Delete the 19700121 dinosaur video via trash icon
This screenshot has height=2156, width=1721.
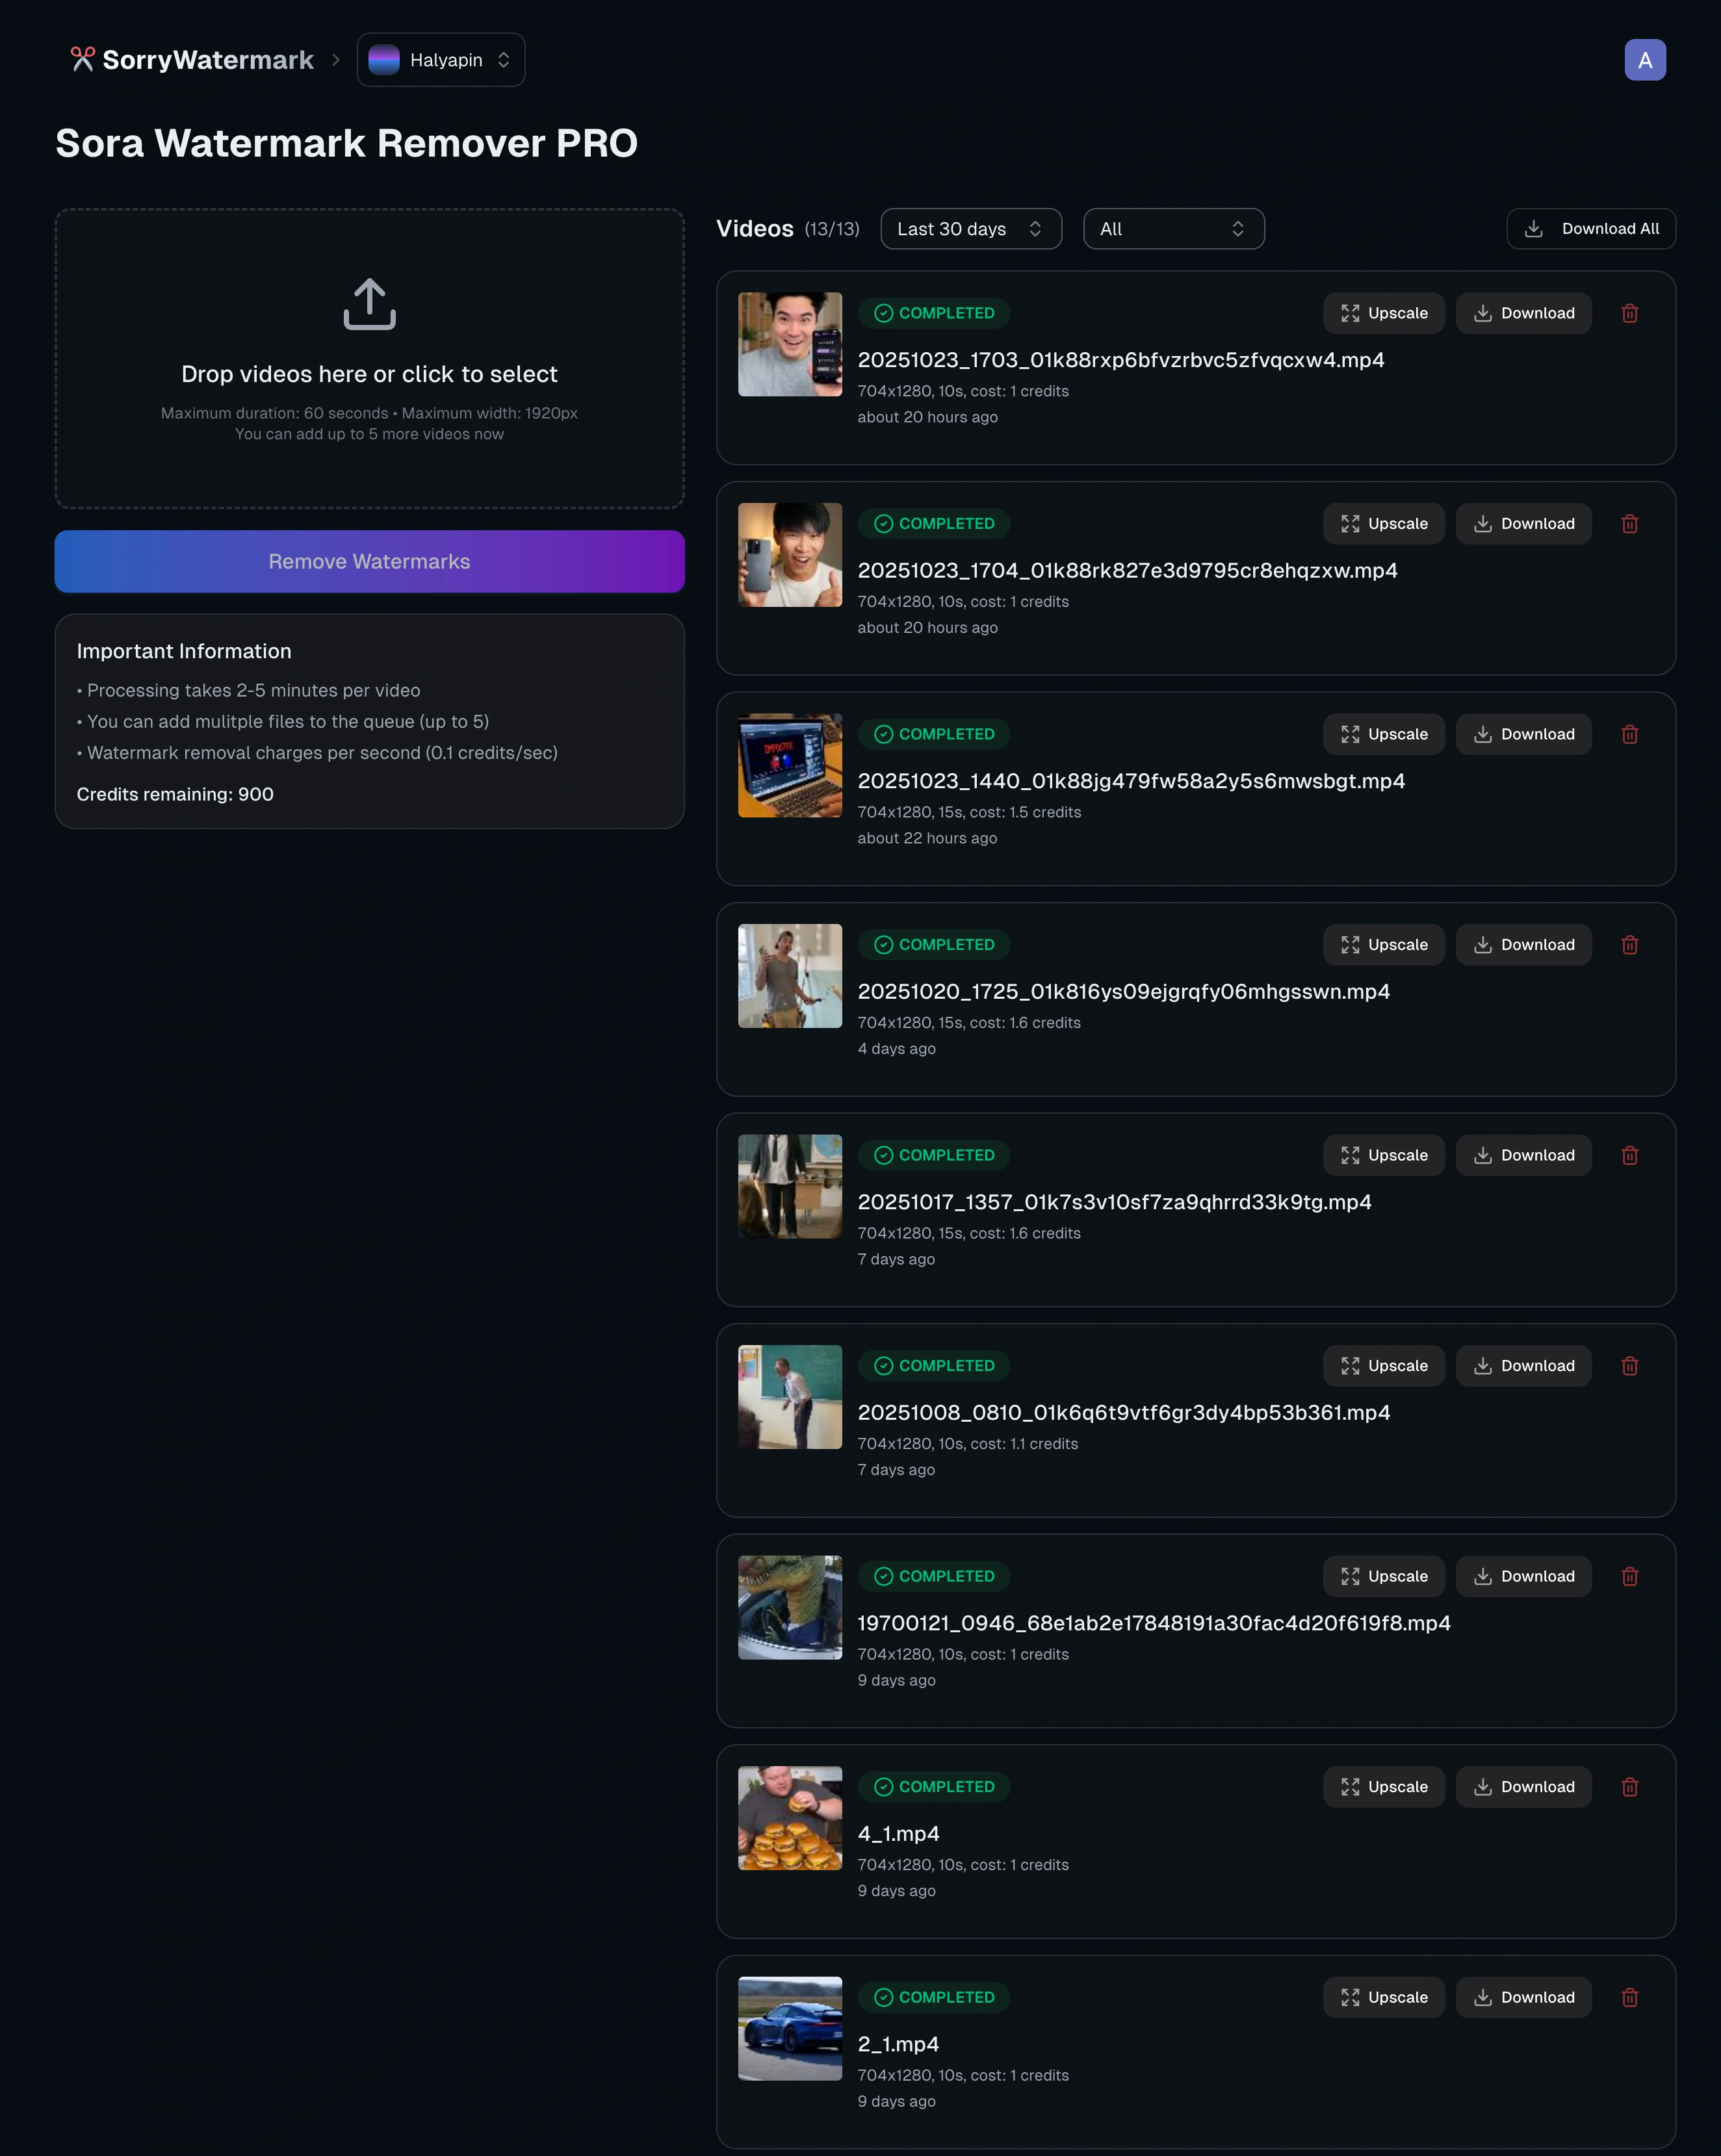1630,1576
